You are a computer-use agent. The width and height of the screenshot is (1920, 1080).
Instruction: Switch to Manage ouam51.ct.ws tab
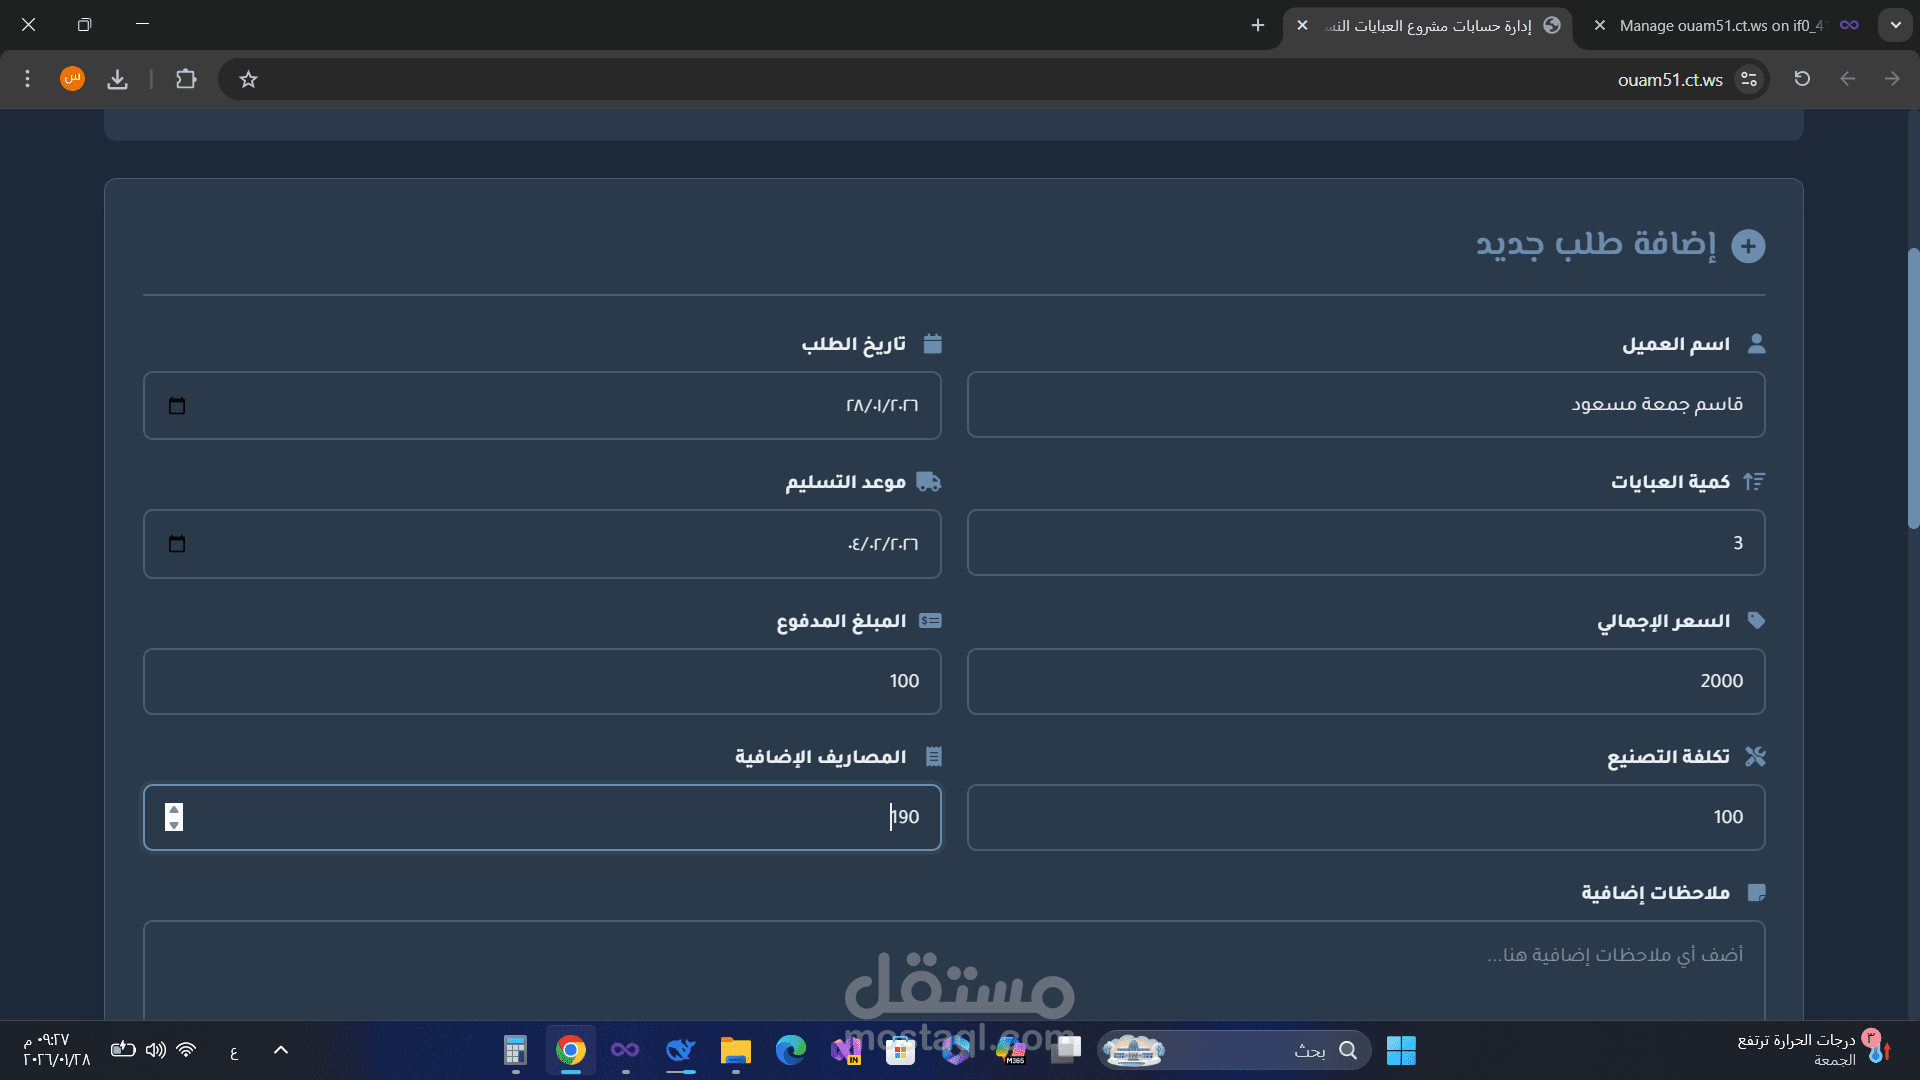coord(1720,26)
